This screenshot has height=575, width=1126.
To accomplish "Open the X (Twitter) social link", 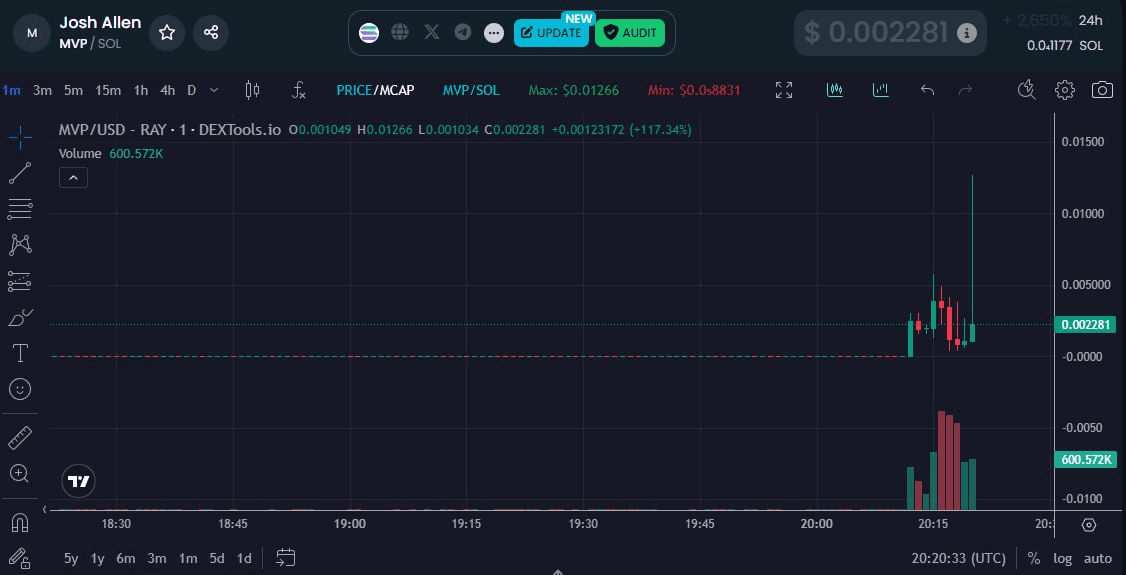I will (x=432, y=32).
